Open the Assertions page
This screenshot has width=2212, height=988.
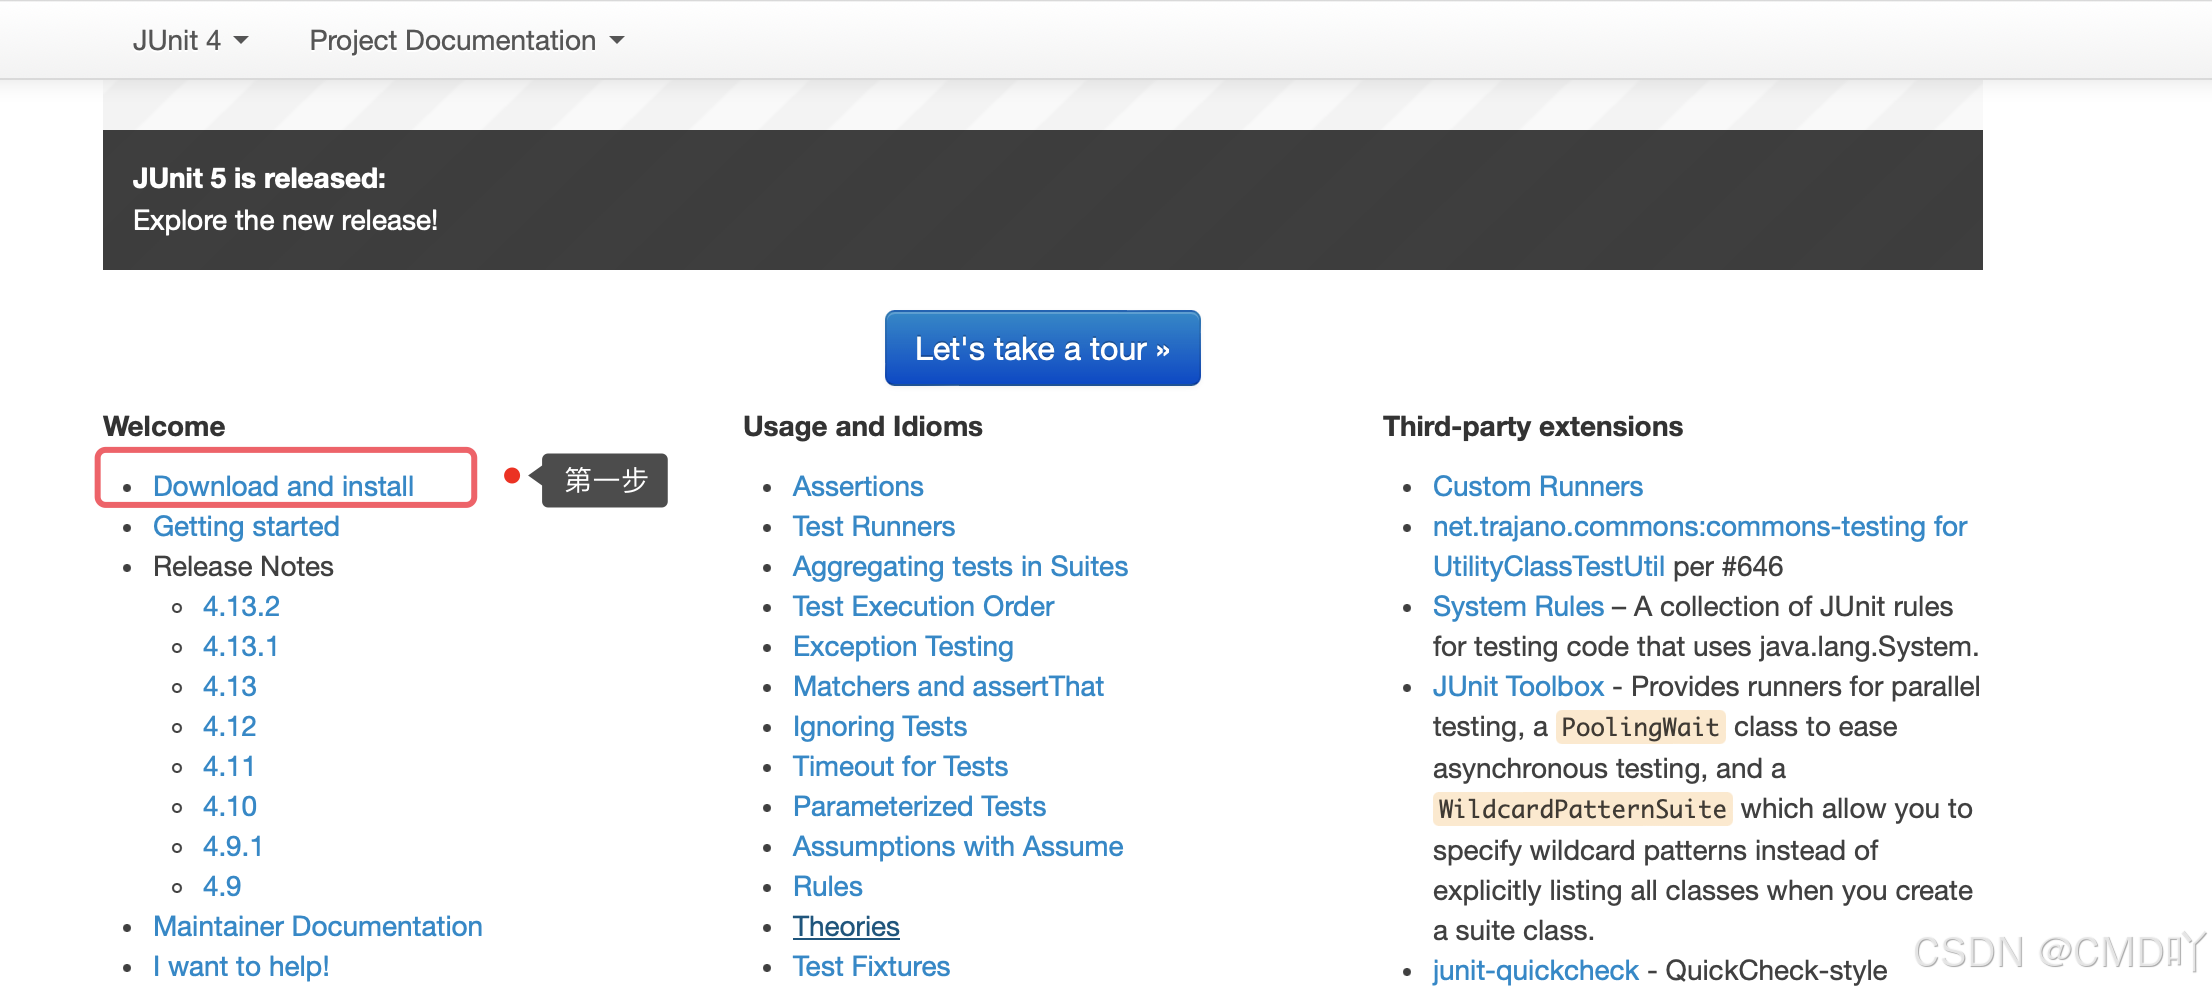[x=858, y=486]
